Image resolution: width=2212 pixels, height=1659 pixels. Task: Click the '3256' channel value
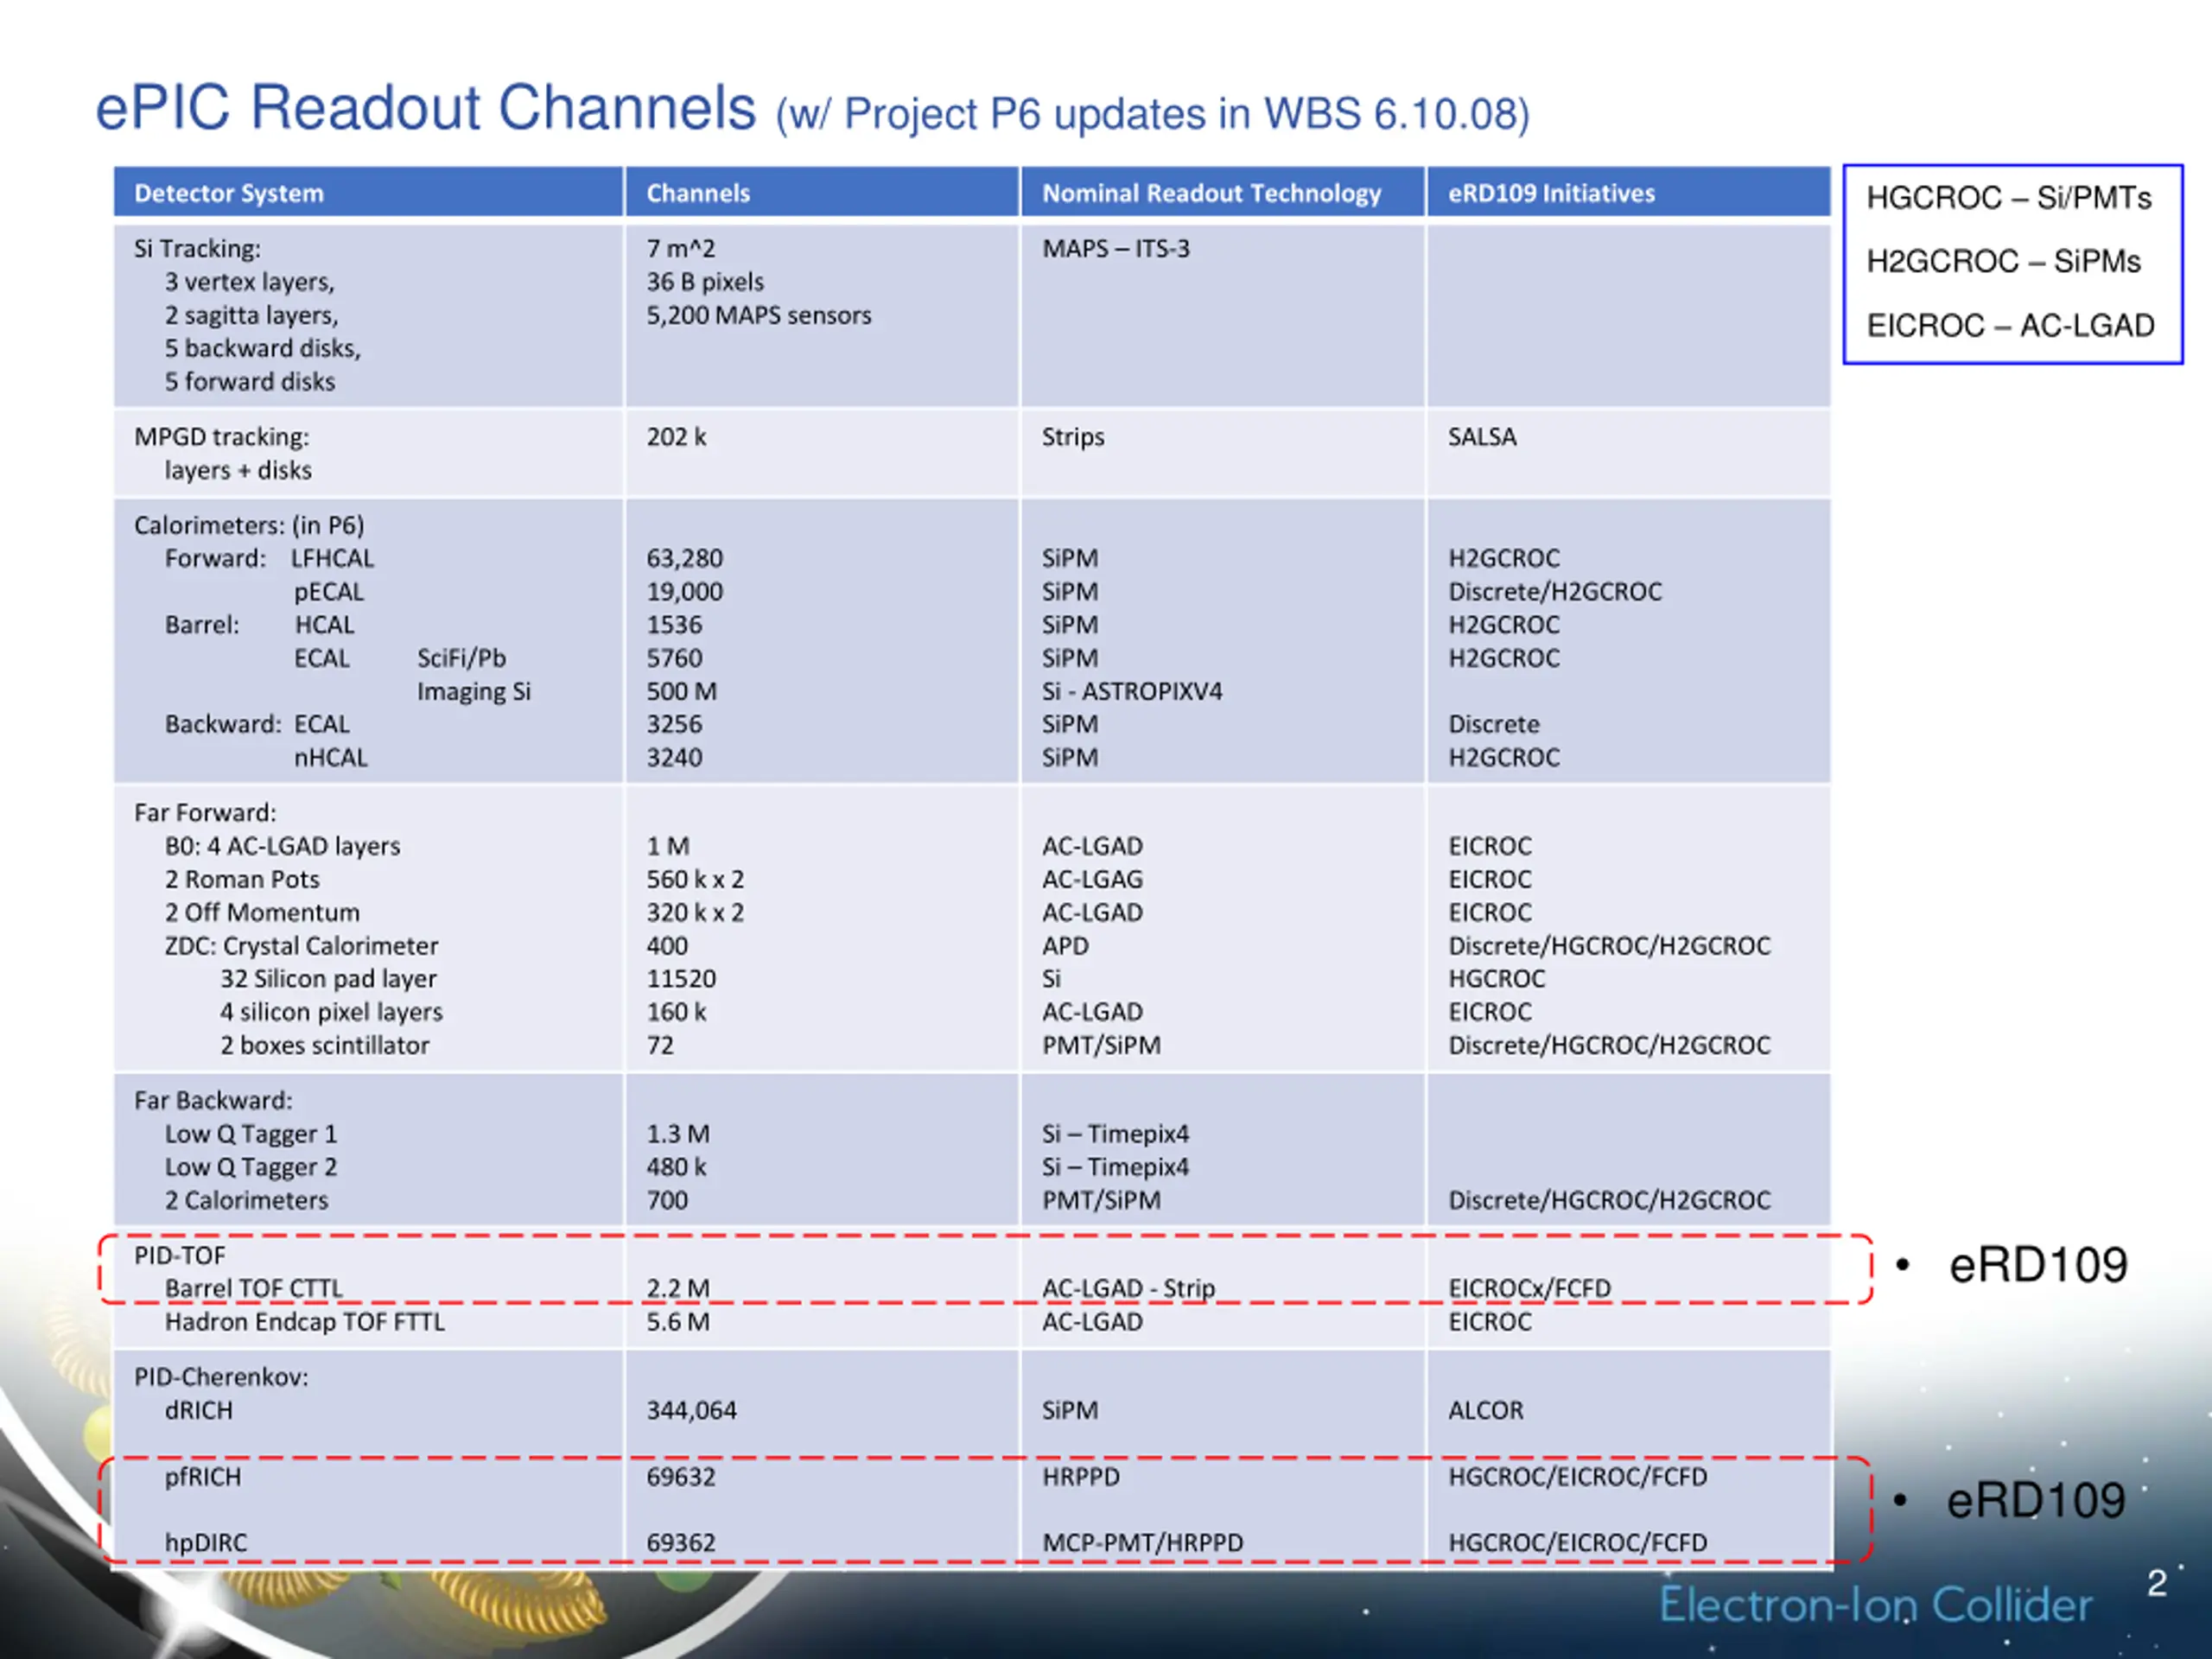click(675, 724)
